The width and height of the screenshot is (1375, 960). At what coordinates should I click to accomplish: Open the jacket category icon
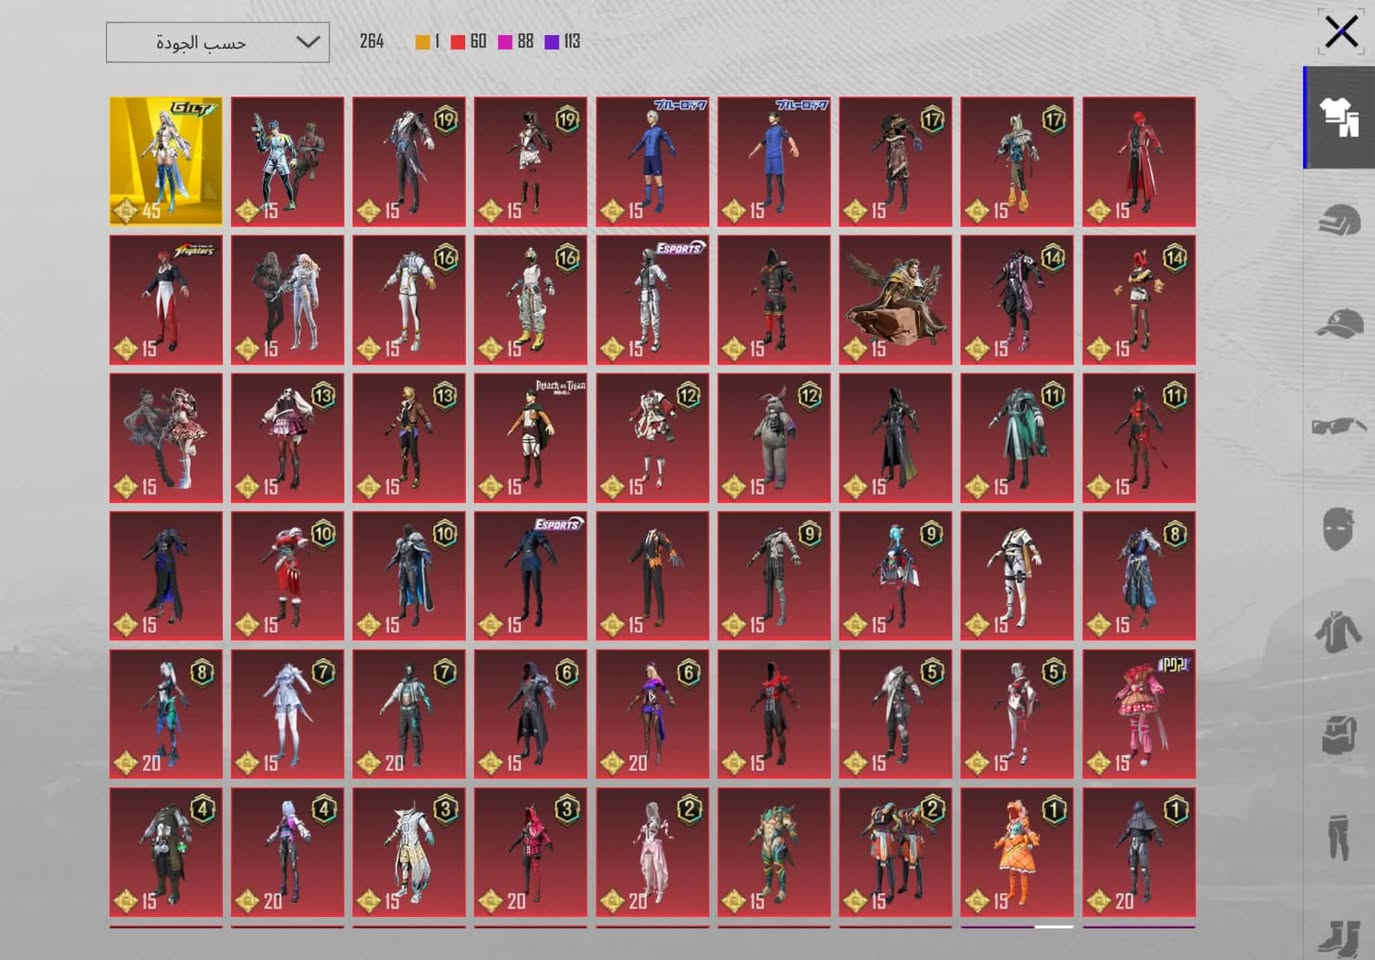click(1338, 632)
